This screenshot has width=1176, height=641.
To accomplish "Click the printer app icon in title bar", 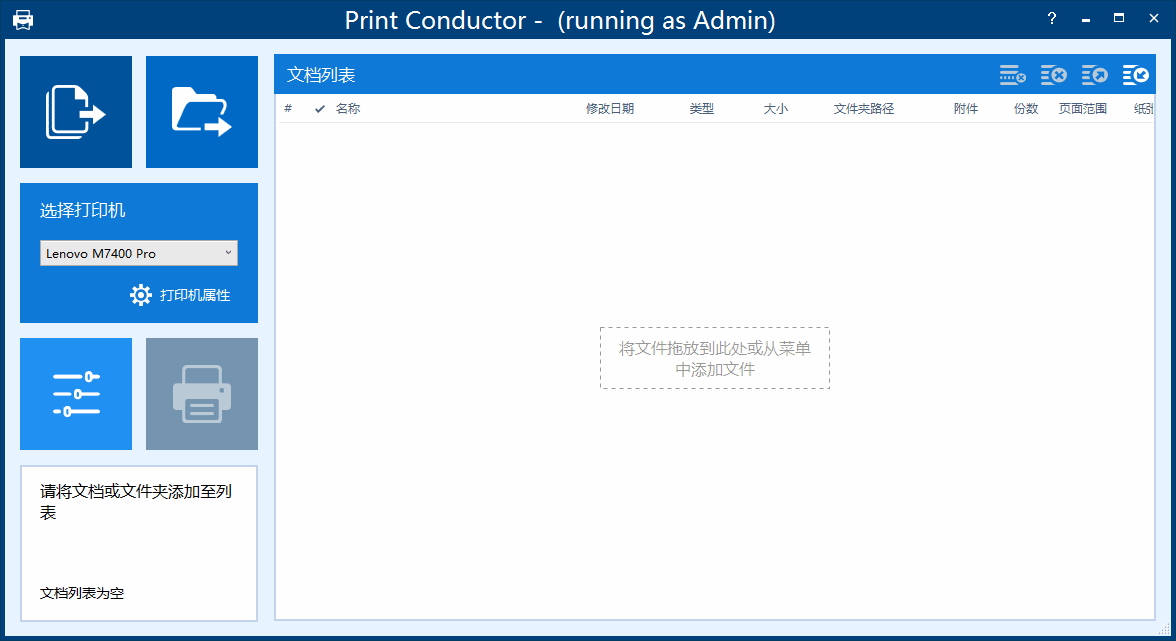I will [23, 19].
